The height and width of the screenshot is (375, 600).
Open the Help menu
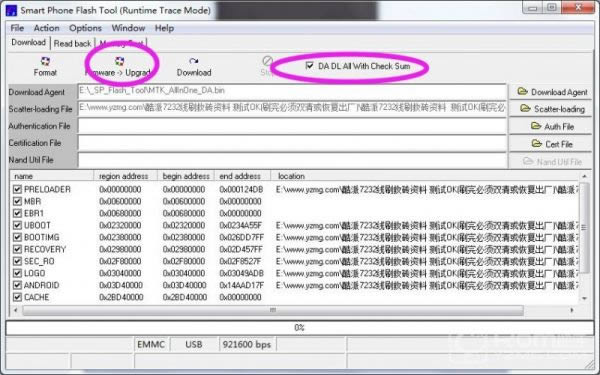pos(164,28)
